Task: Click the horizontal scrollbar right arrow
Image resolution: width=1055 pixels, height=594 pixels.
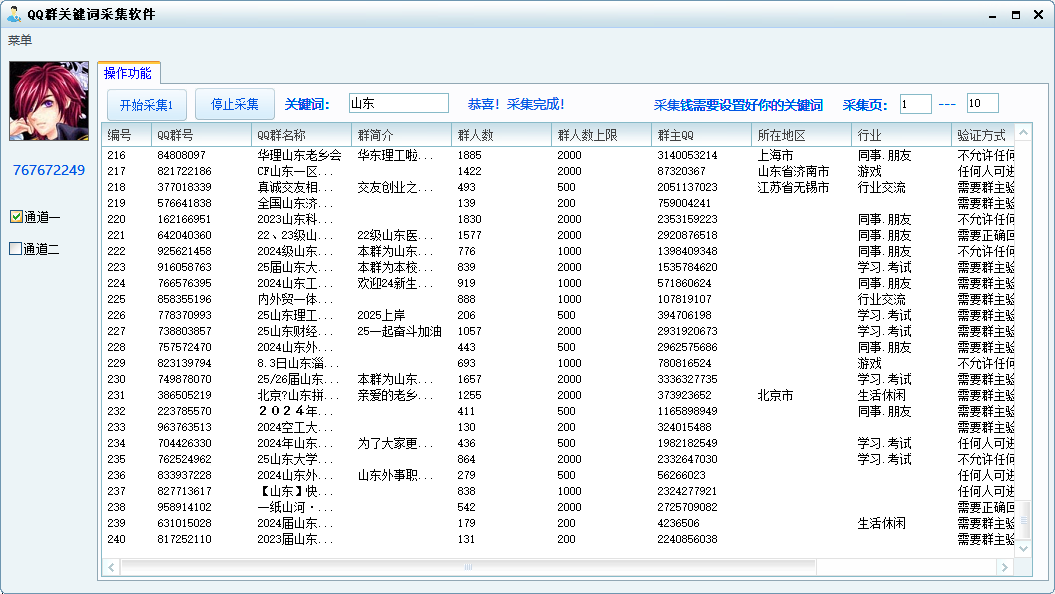Action: click(1005, 567)
